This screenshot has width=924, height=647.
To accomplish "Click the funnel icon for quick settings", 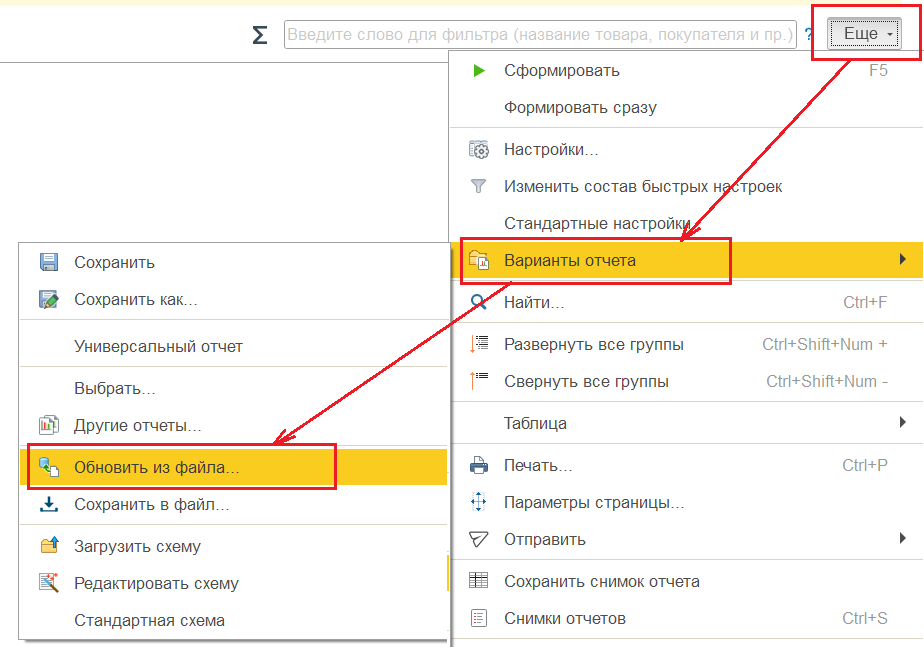I will click(479, 187).
